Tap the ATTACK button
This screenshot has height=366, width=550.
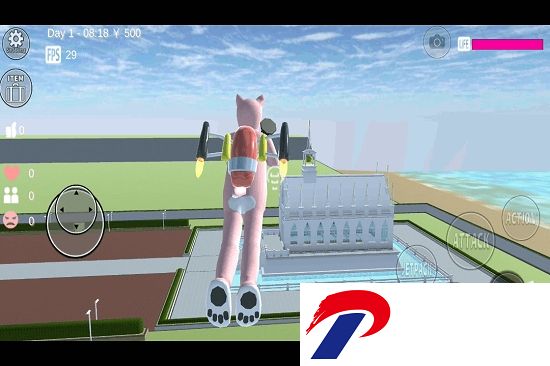pyautogui.click(x=471, y=241)
